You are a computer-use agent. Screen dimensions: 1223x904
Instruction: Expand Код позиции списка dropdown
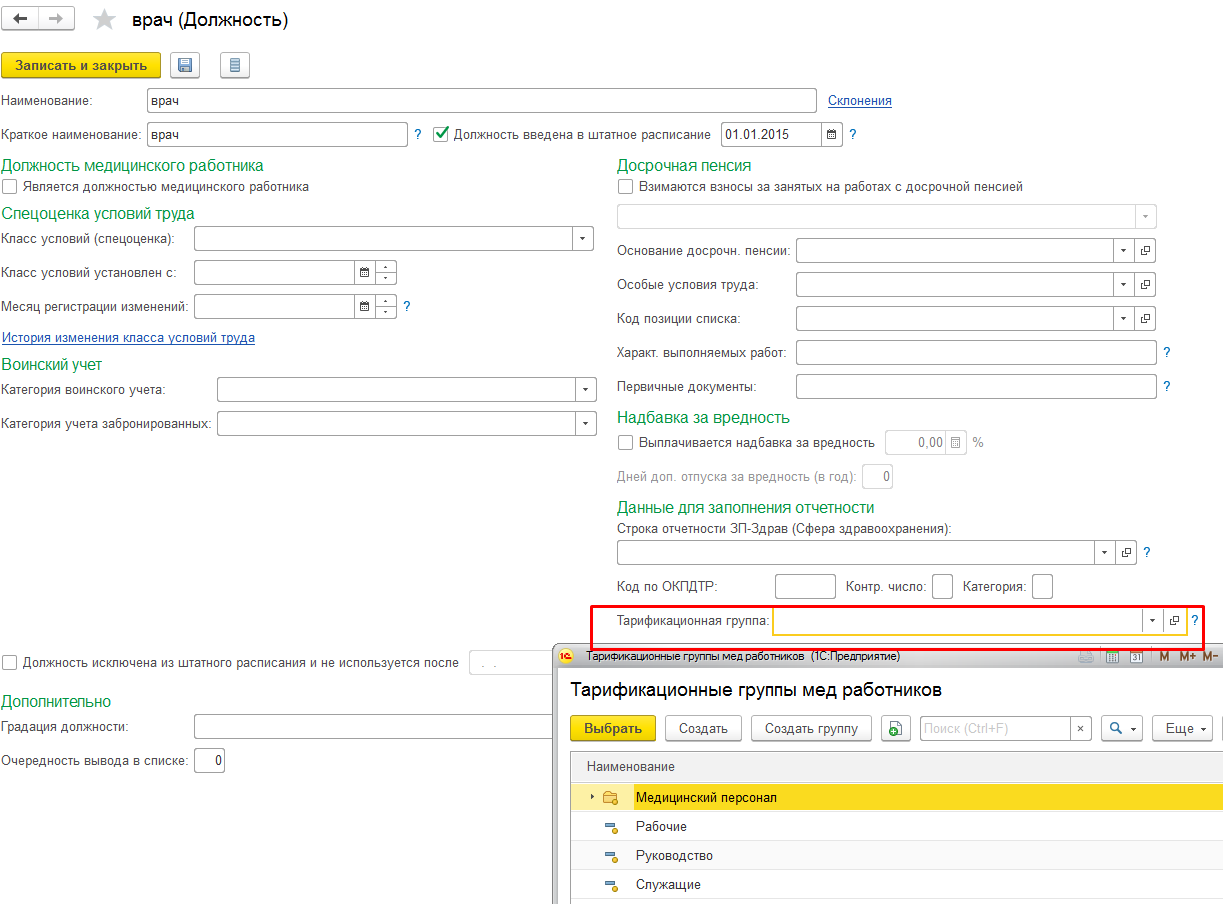[x=1124, y=319]
